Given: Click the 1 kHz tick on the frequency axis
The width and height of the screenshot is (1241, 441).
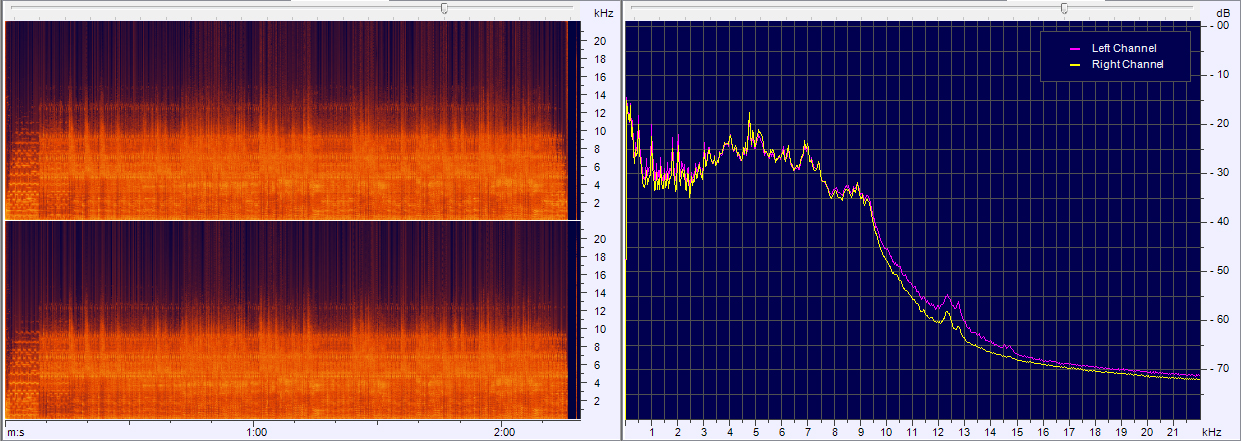Looking at the screenshot, I should tap(652, 432).
